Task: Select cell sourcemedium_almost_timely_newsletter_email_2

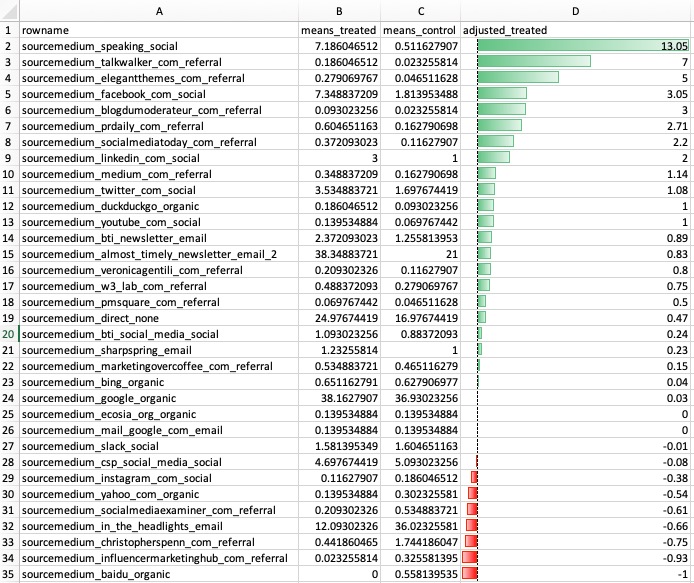Action: tap(159, 254)
